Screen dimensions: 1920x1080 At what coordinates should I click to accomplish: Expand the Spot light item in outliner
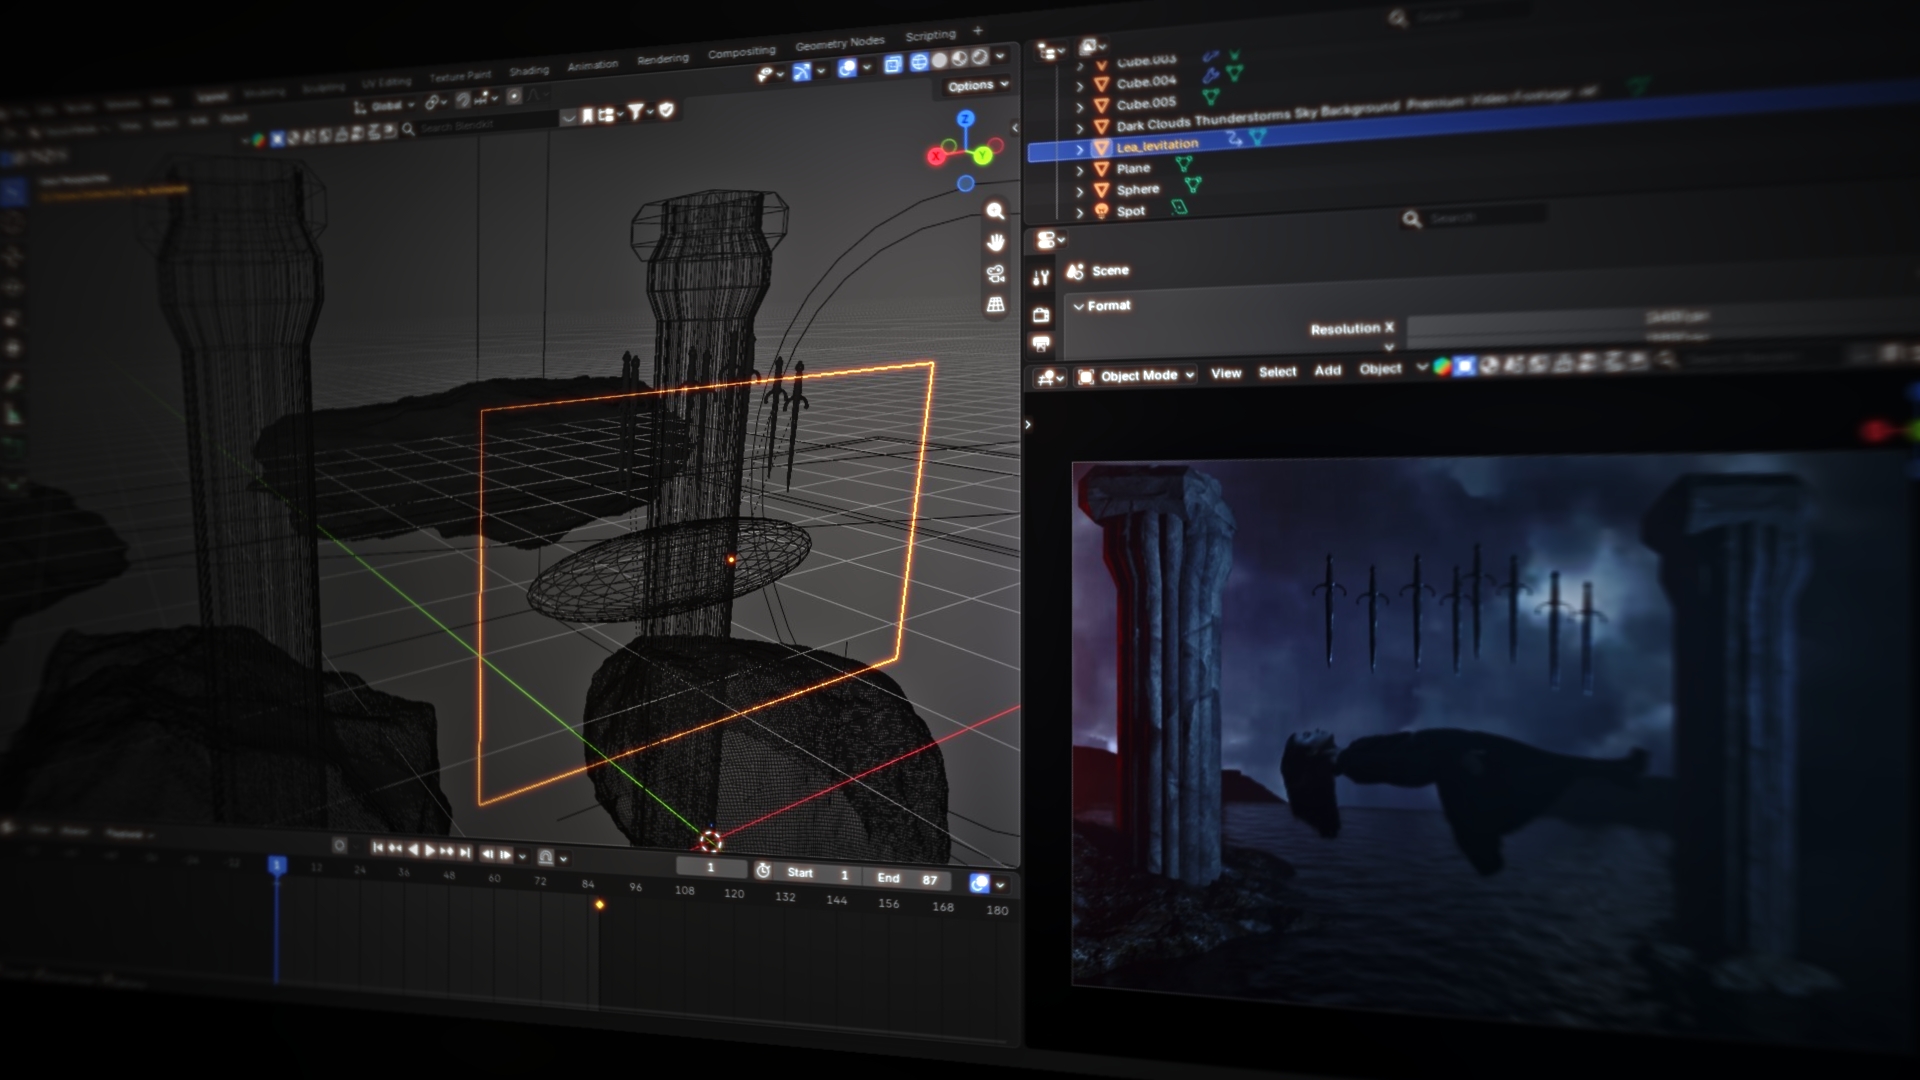[x=1080, y=213]
